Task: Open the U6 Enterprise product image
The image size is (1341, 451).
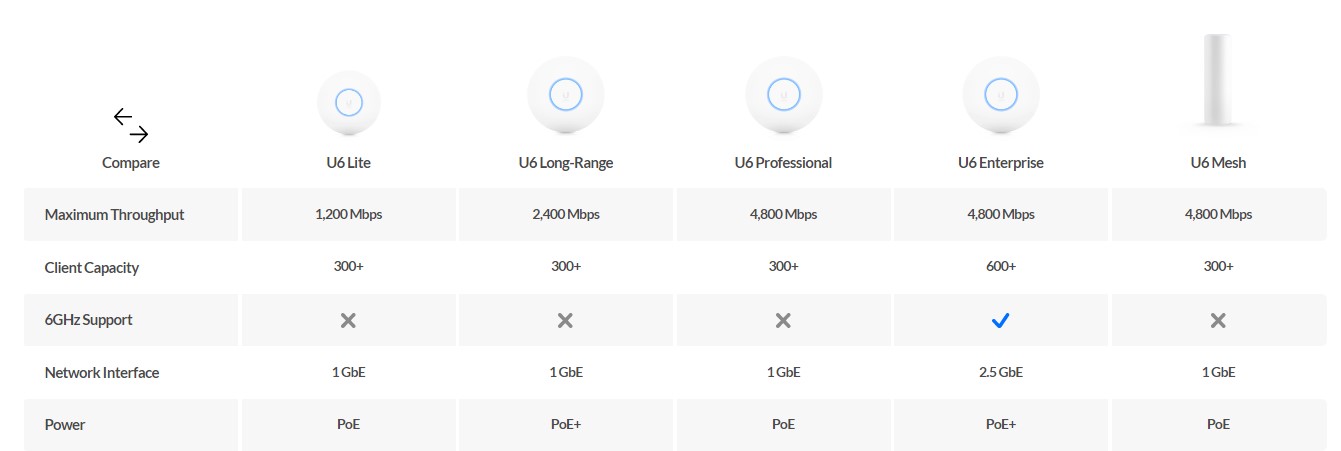Action: (1001, 96)
